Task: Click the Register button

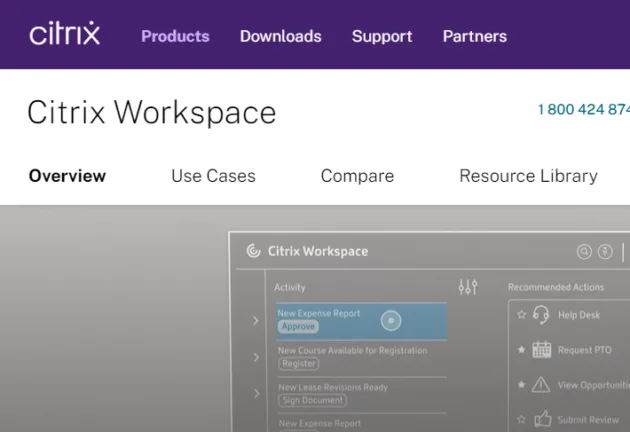Action: click(299, 363)
